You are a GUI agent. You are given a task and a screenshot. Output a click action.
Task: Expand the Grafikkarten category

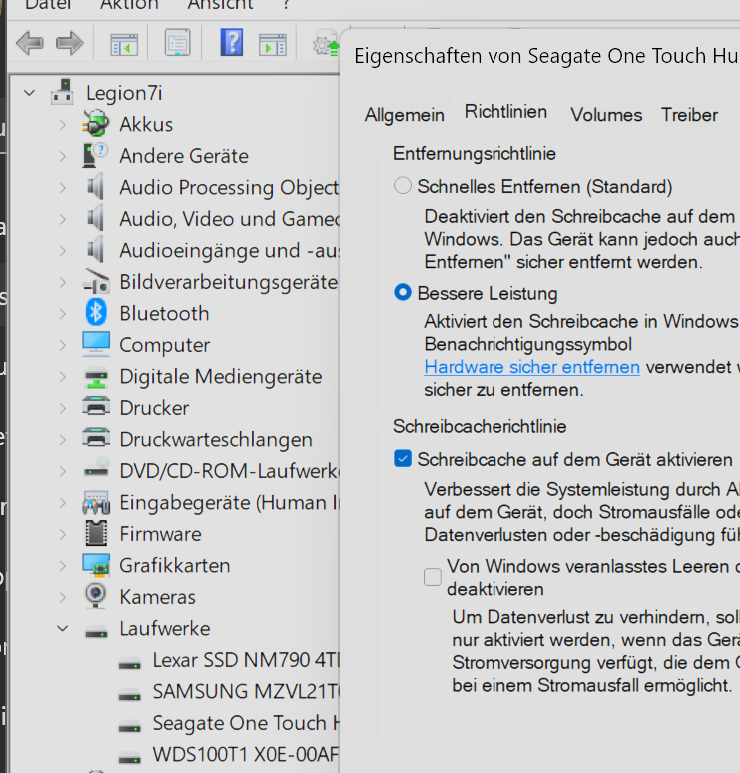tap(63, 566)
